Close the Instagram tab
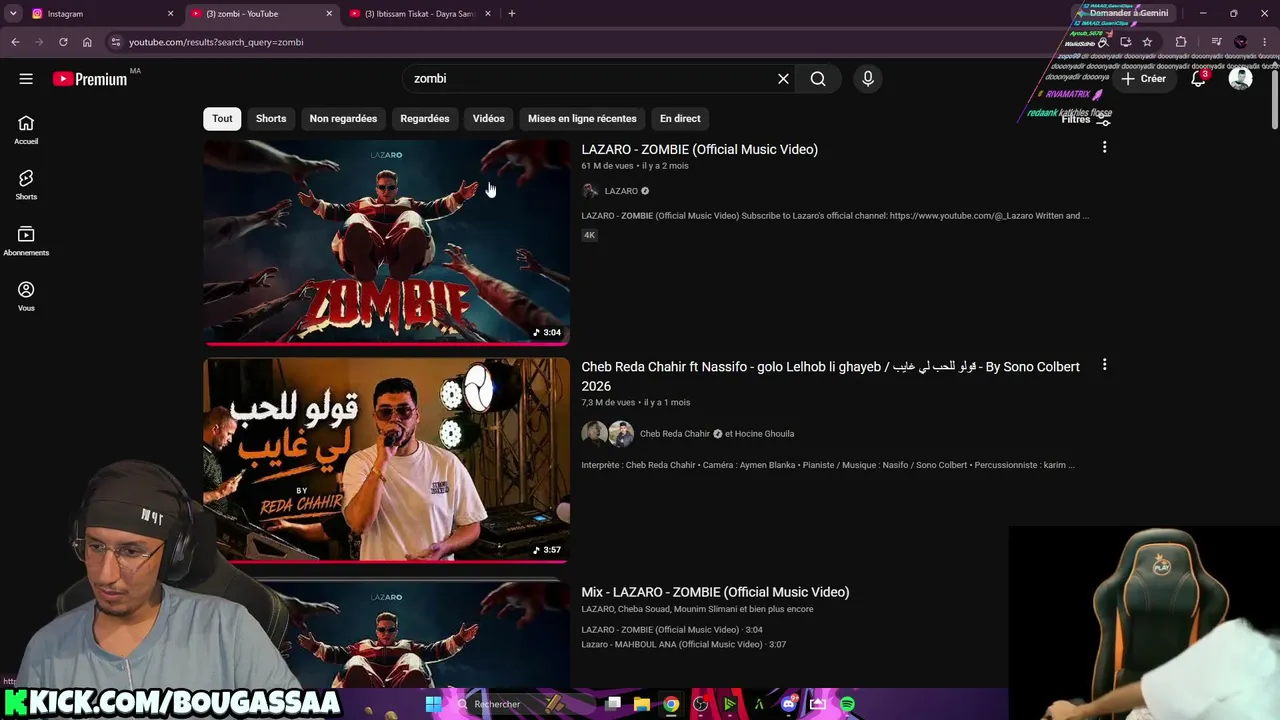 tap(170, 14)
